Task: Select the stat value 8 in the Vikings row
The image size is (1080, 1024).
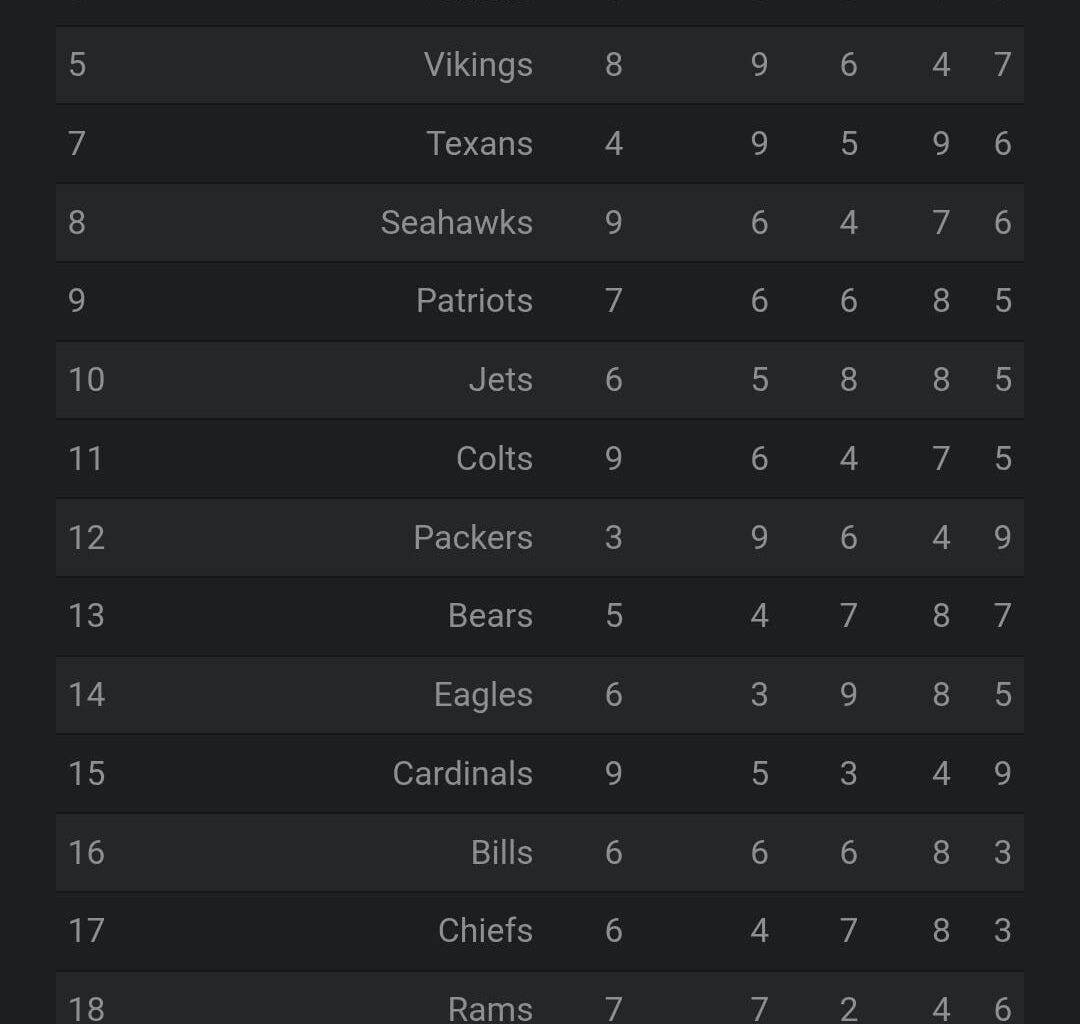Action: click(x=612, y=64)
